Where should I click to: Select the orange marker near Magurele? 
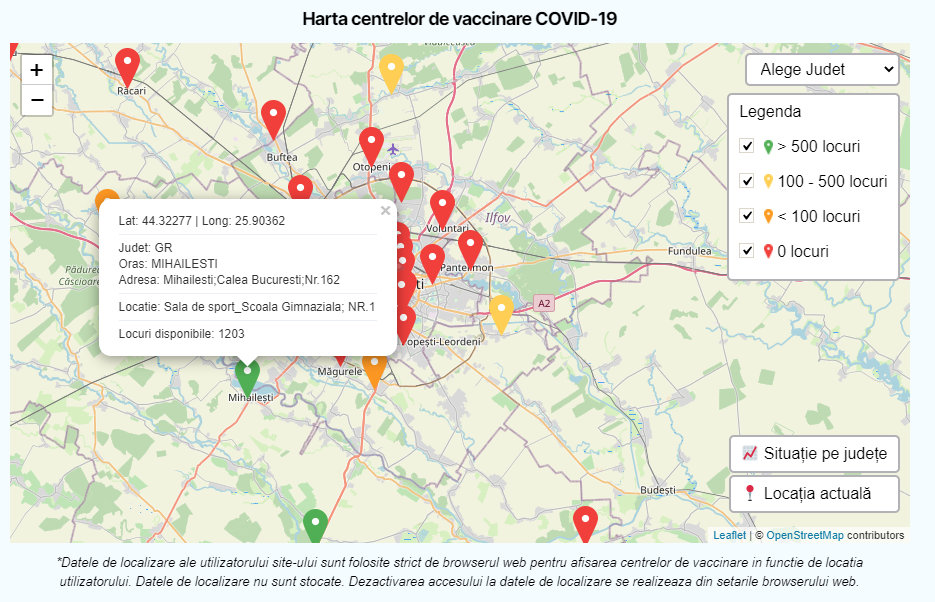pyautogui.click(x=375, y=371)
